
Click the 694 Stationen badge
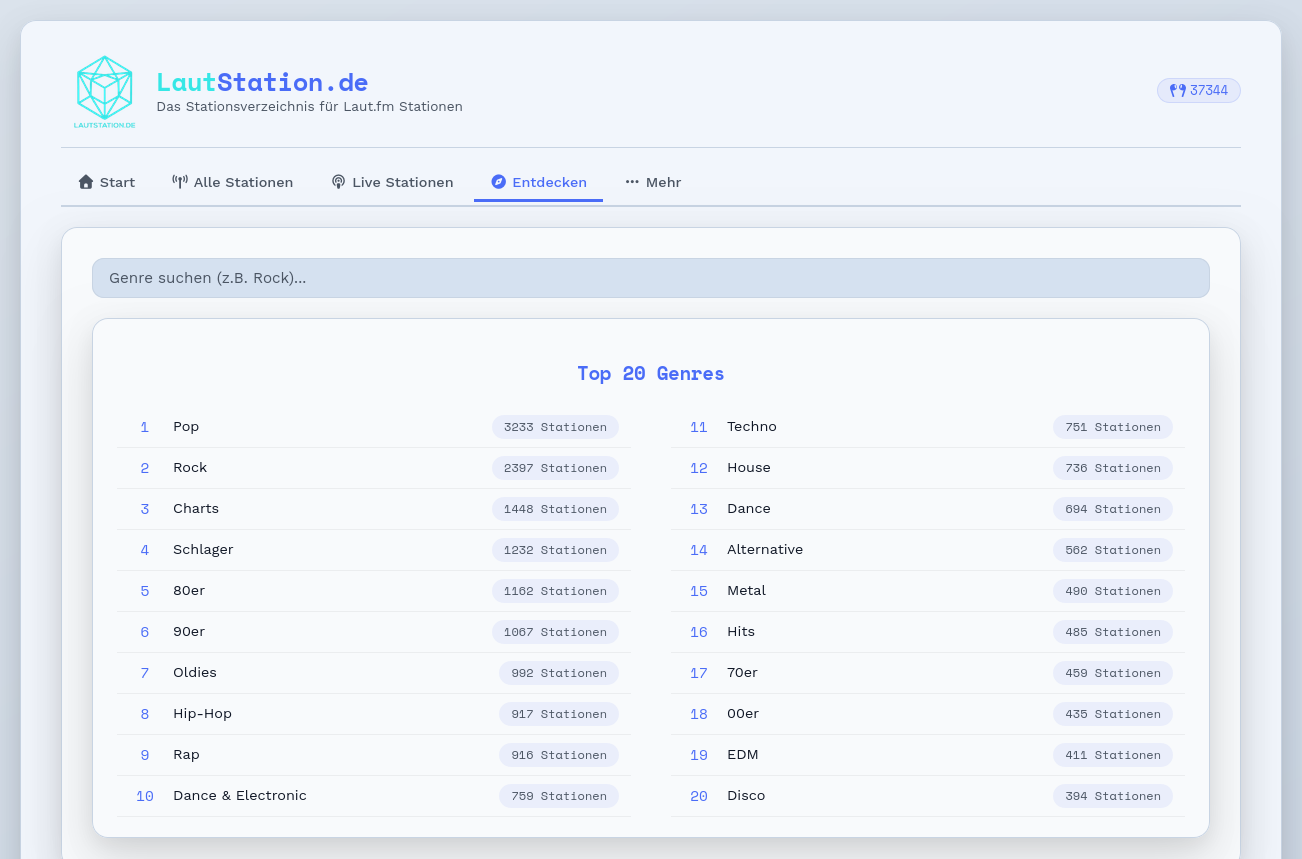tap(1113, 509)
